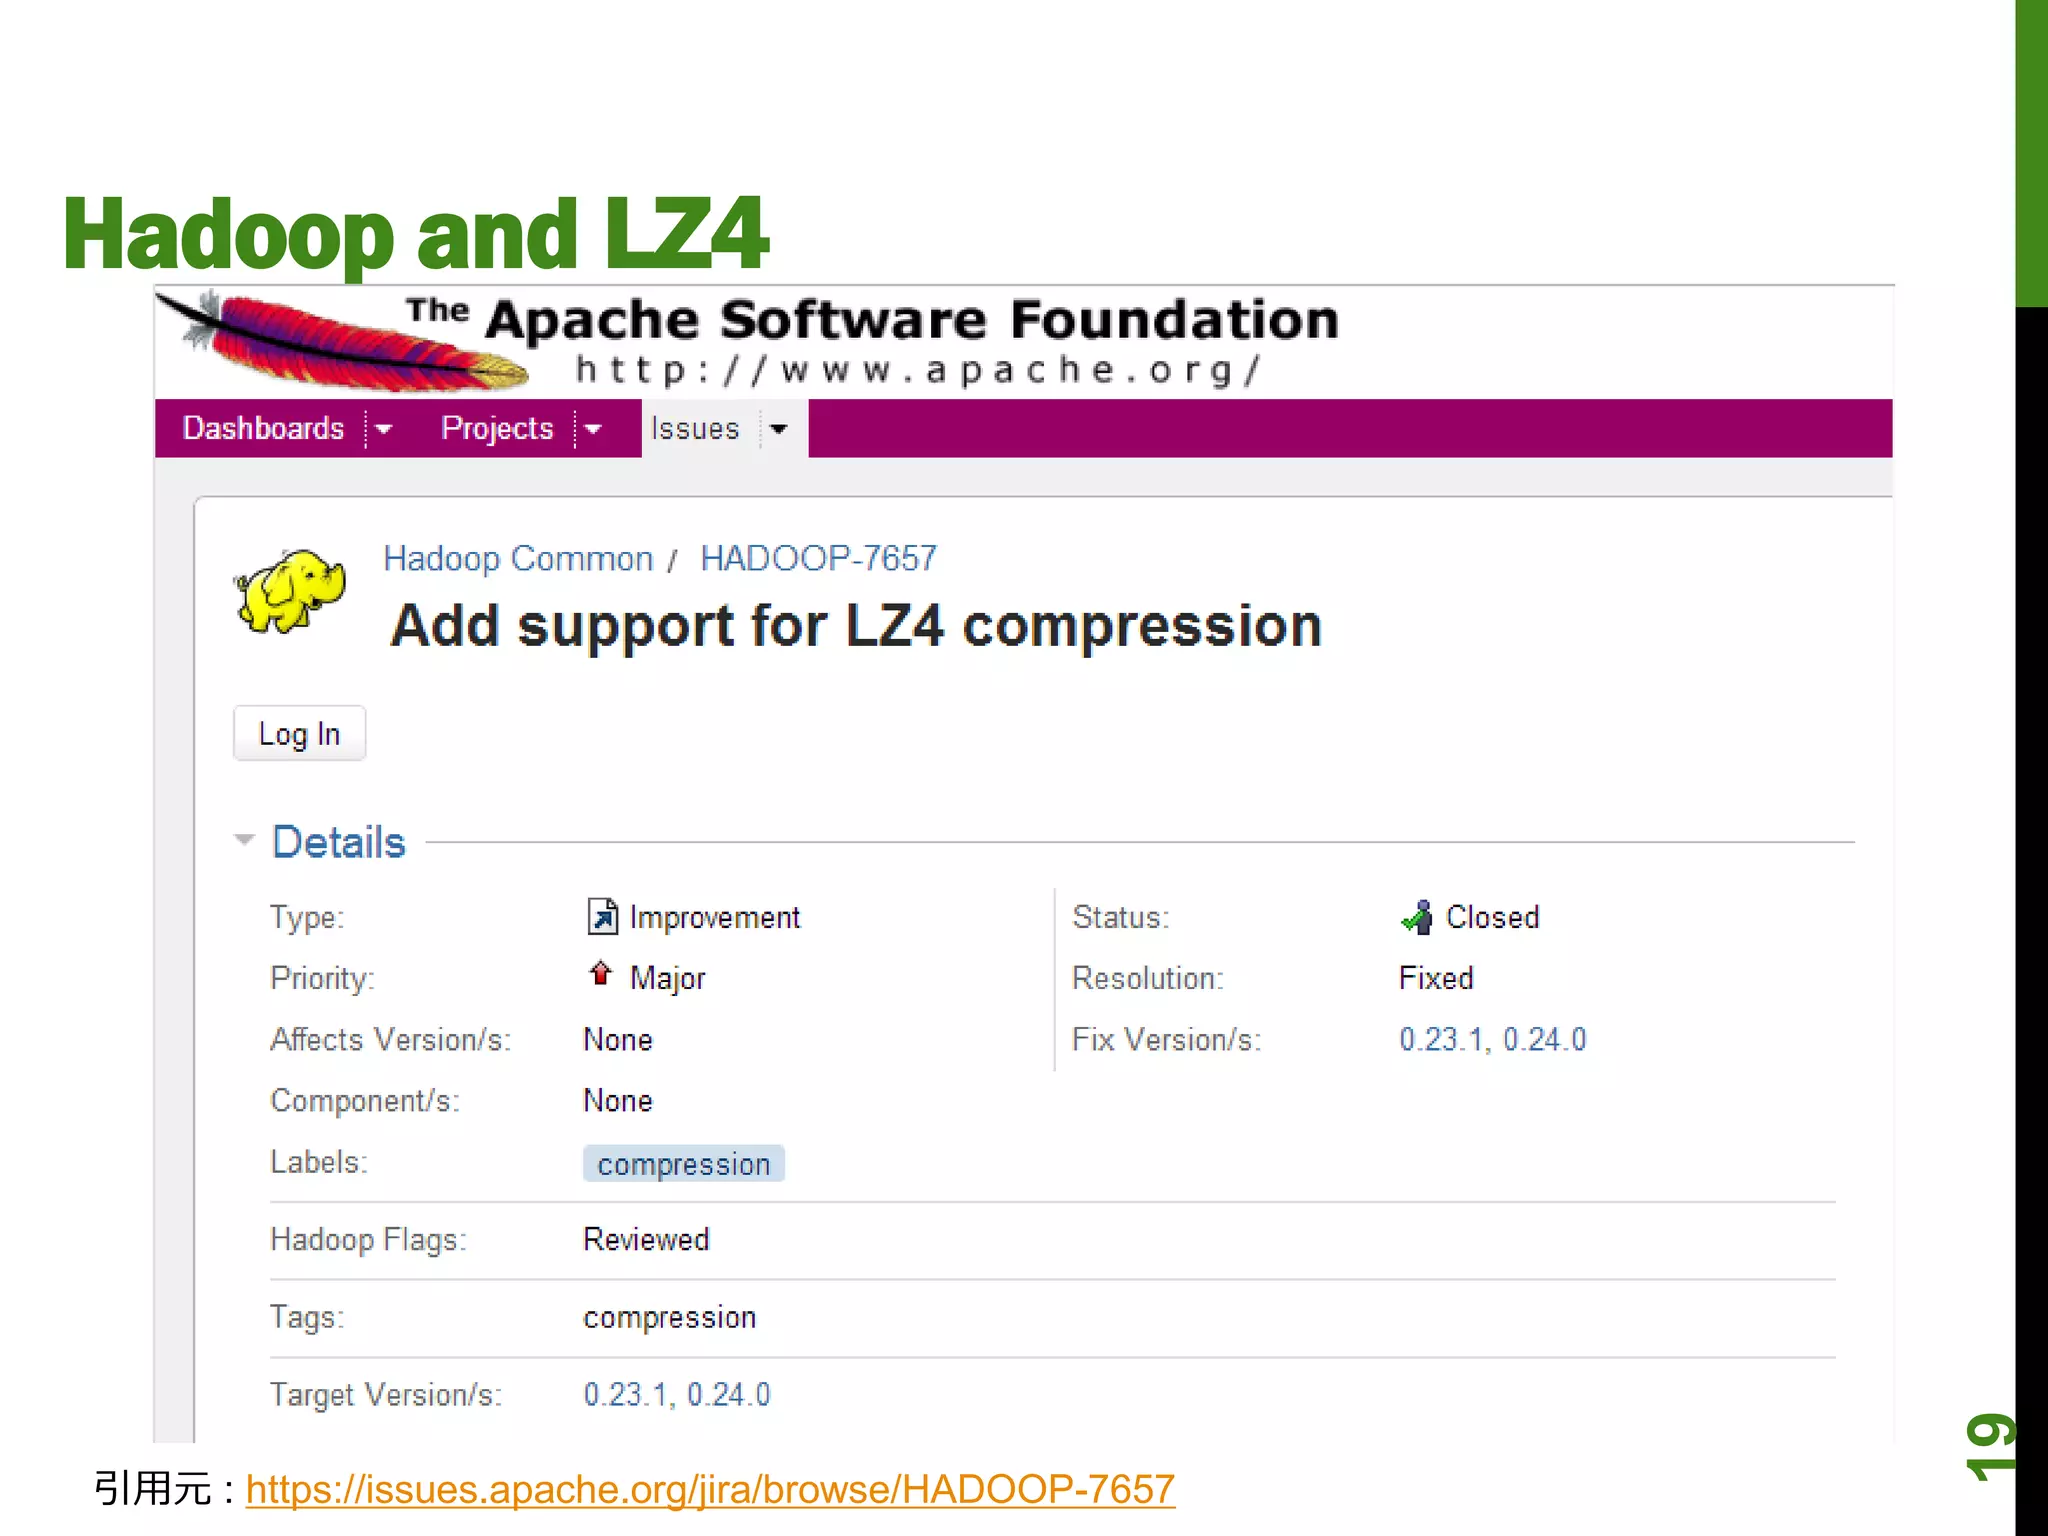
Task: Click the 'Fix Version/s:' label
Action: 1167,1040
